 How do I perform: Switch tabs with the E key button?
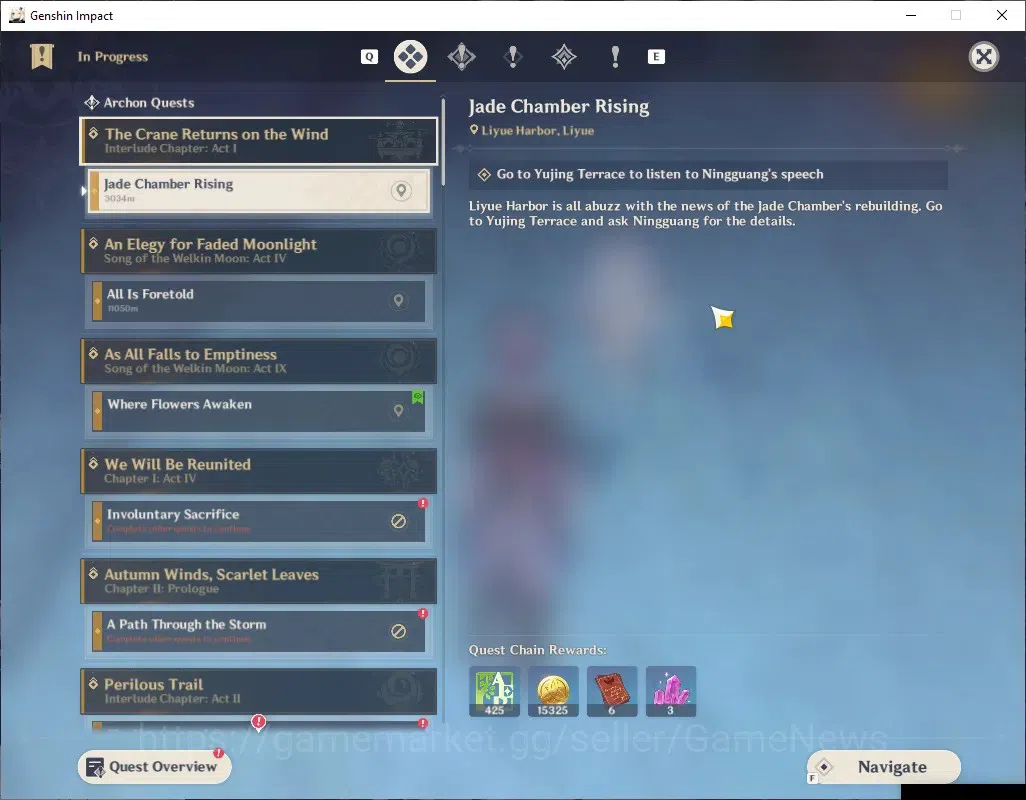656,57
